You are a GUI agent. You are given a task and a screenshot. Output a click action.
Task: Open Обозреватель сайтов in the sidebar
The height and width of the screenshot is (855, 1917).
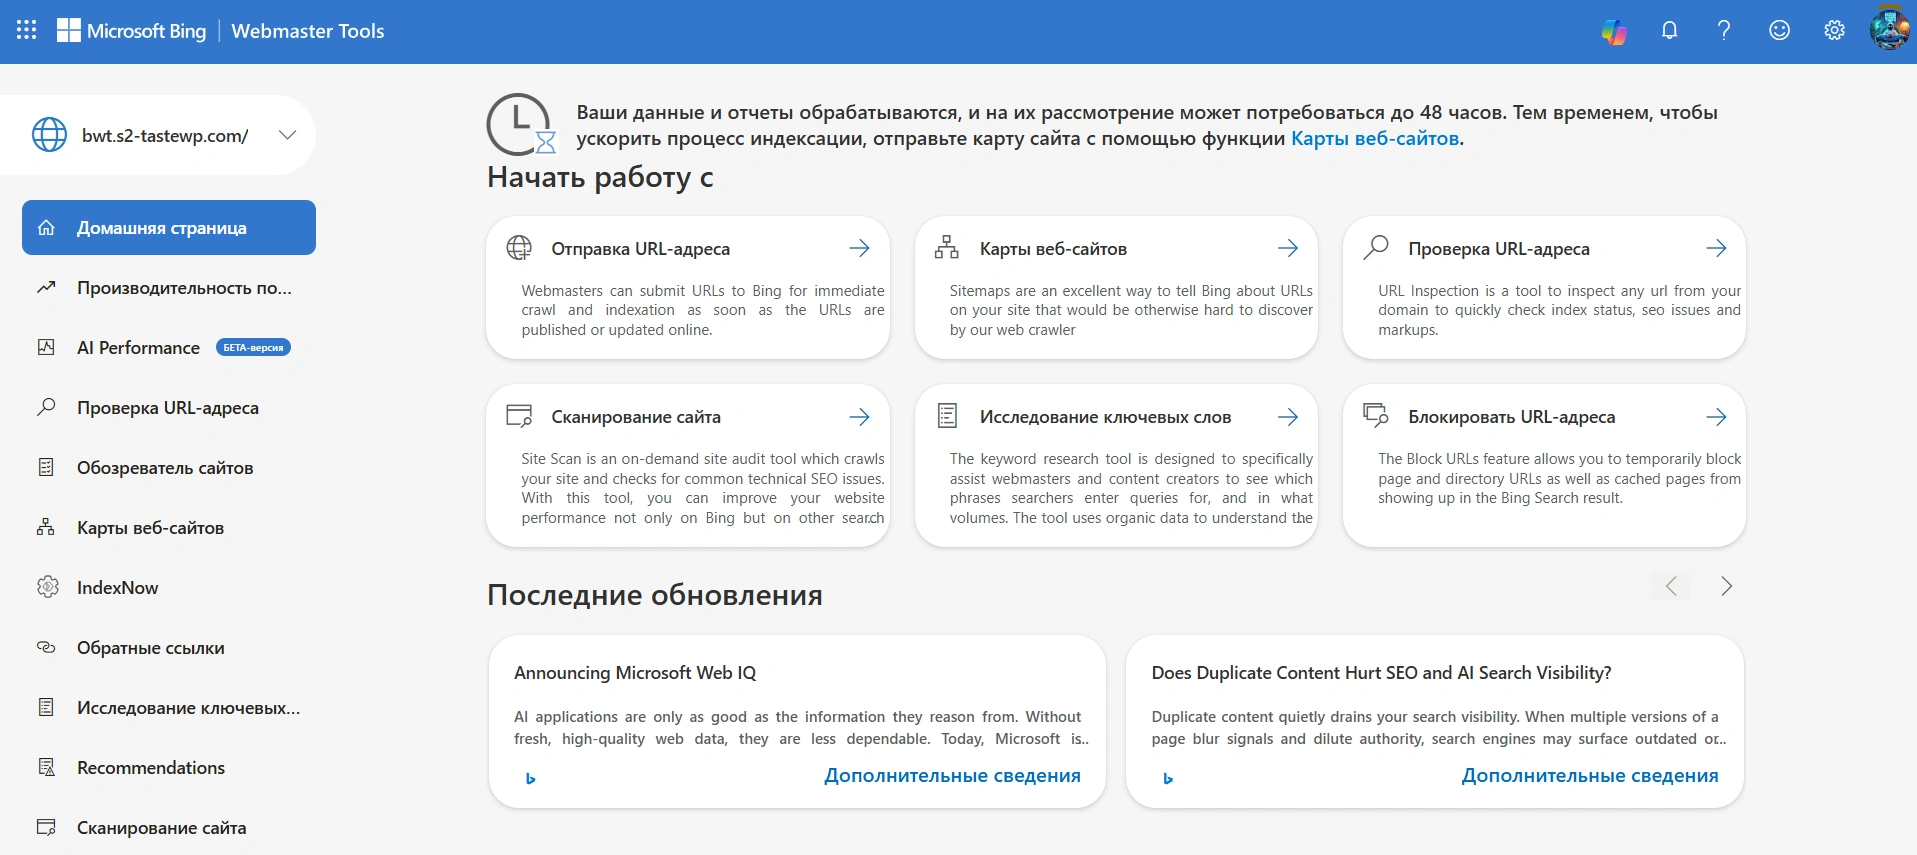coord(169,468)
